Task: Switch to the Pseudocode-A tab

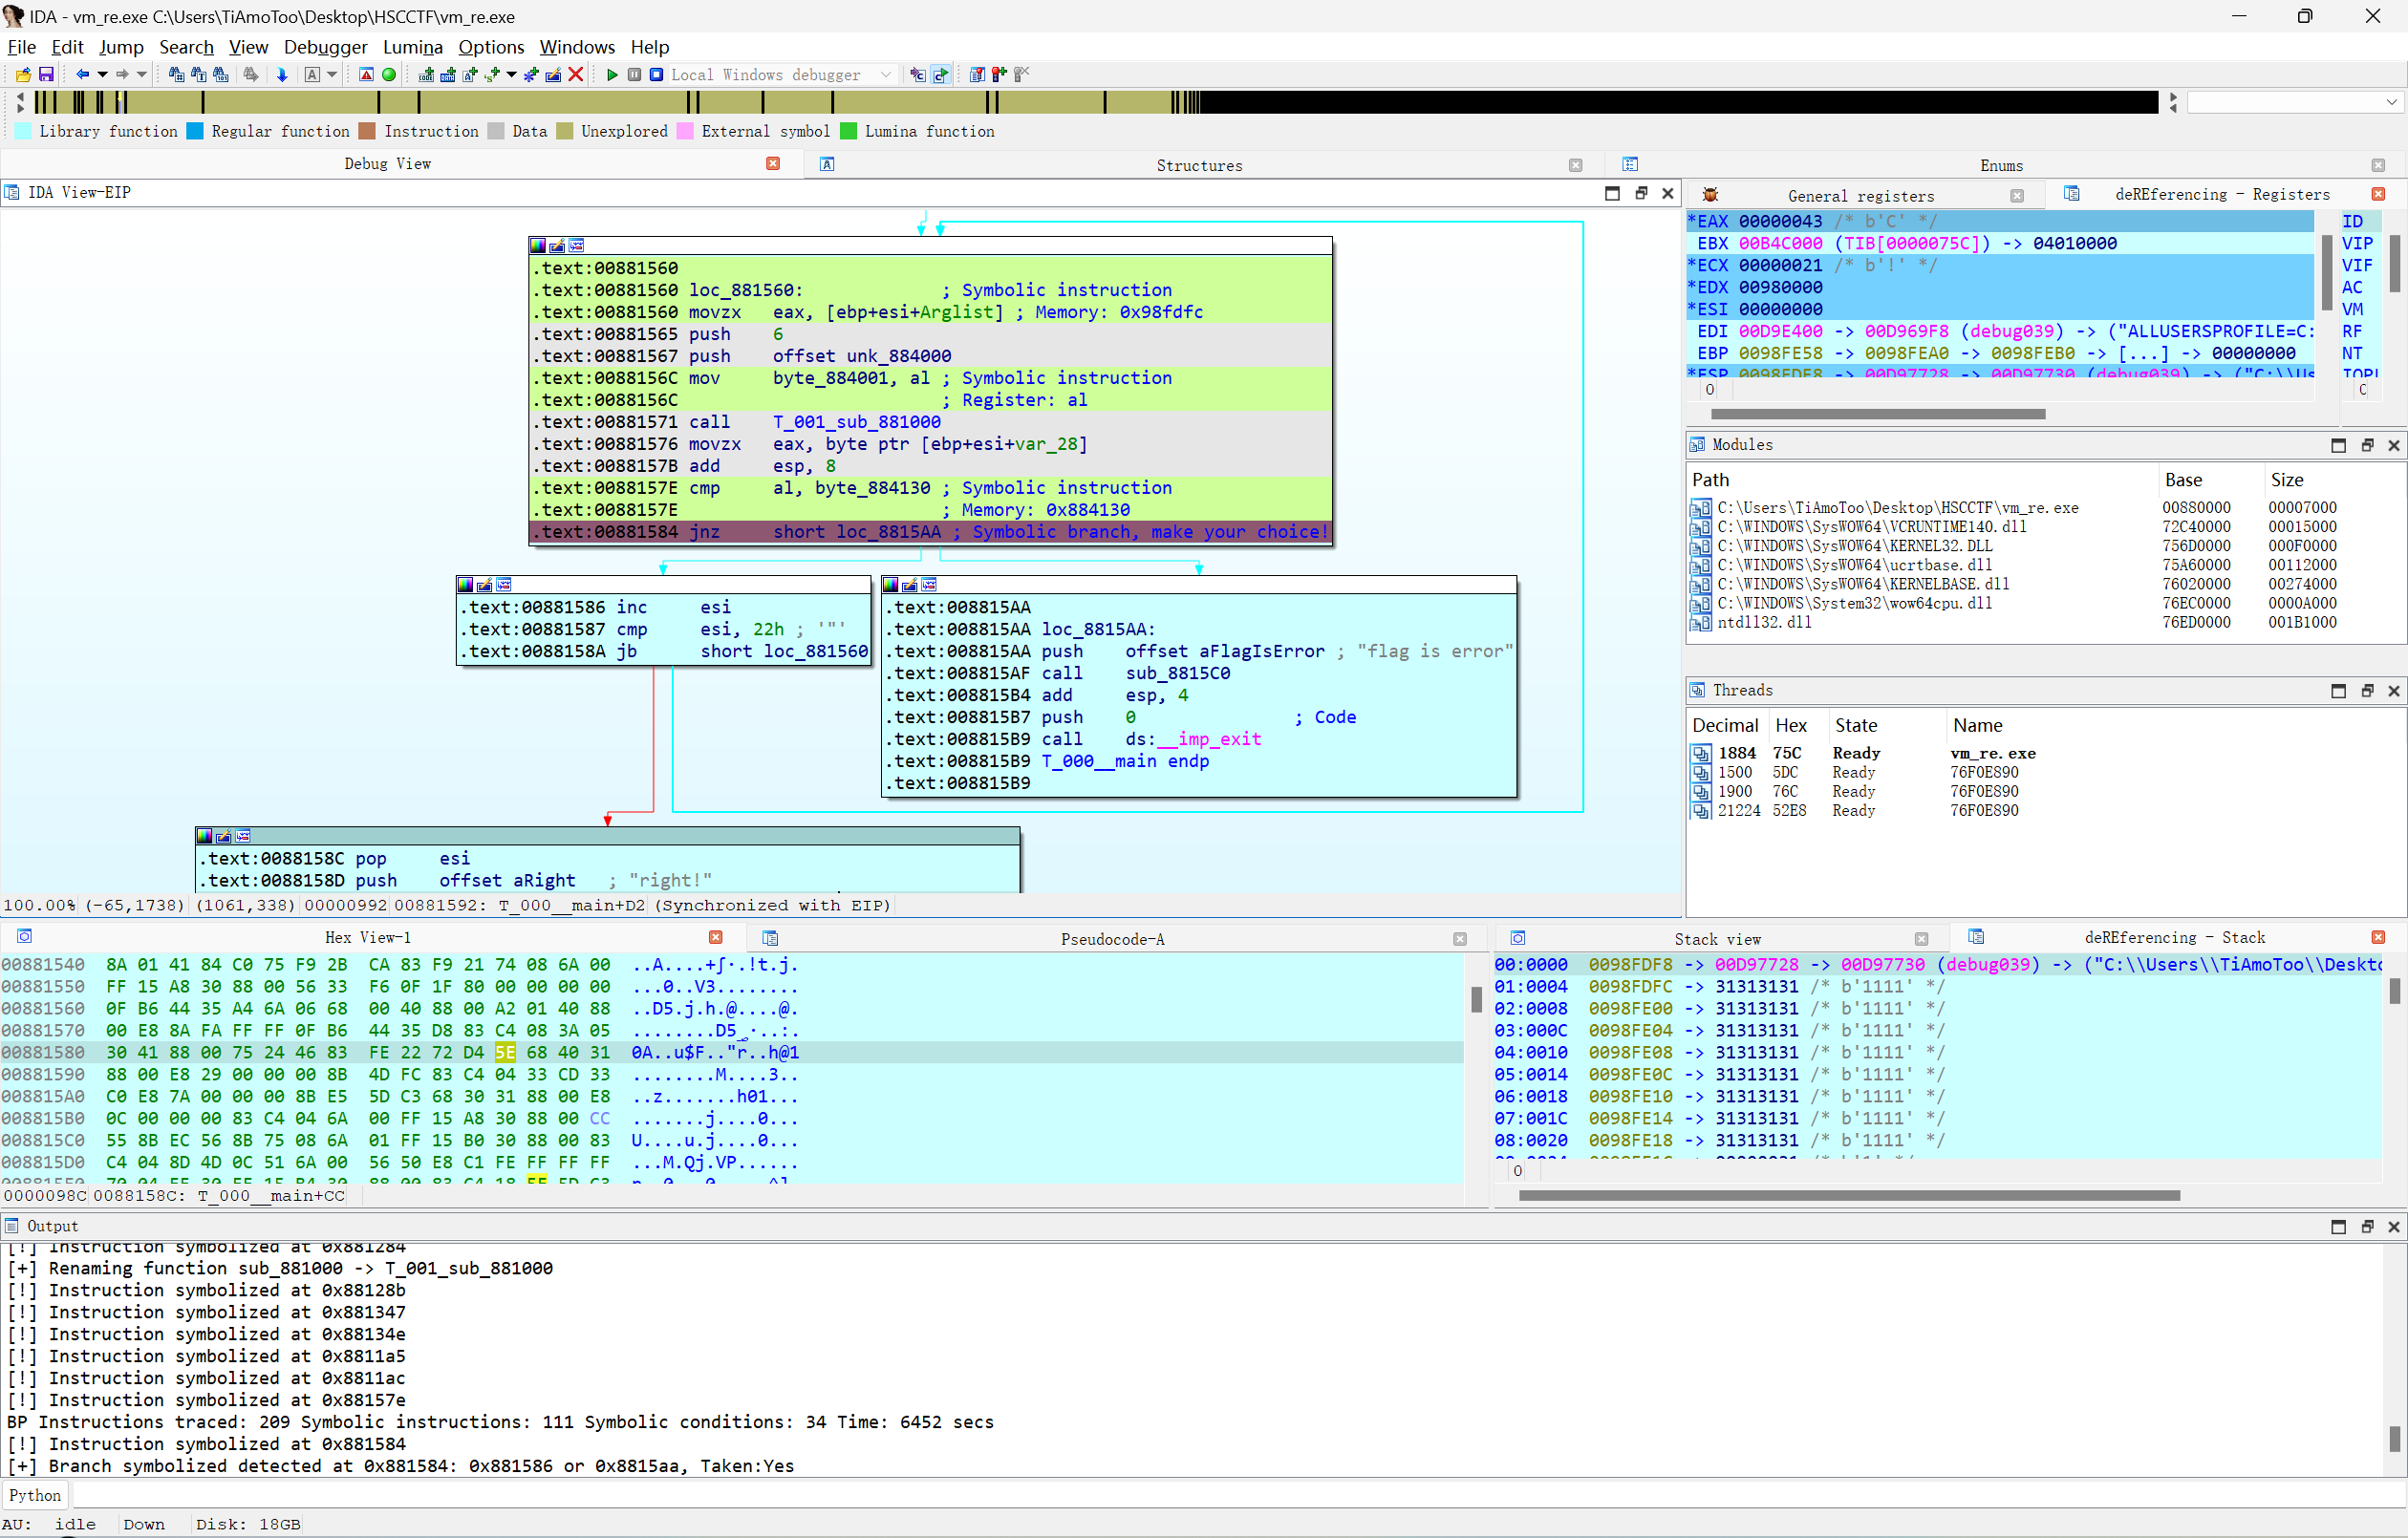Action: tap(1112, 938)
